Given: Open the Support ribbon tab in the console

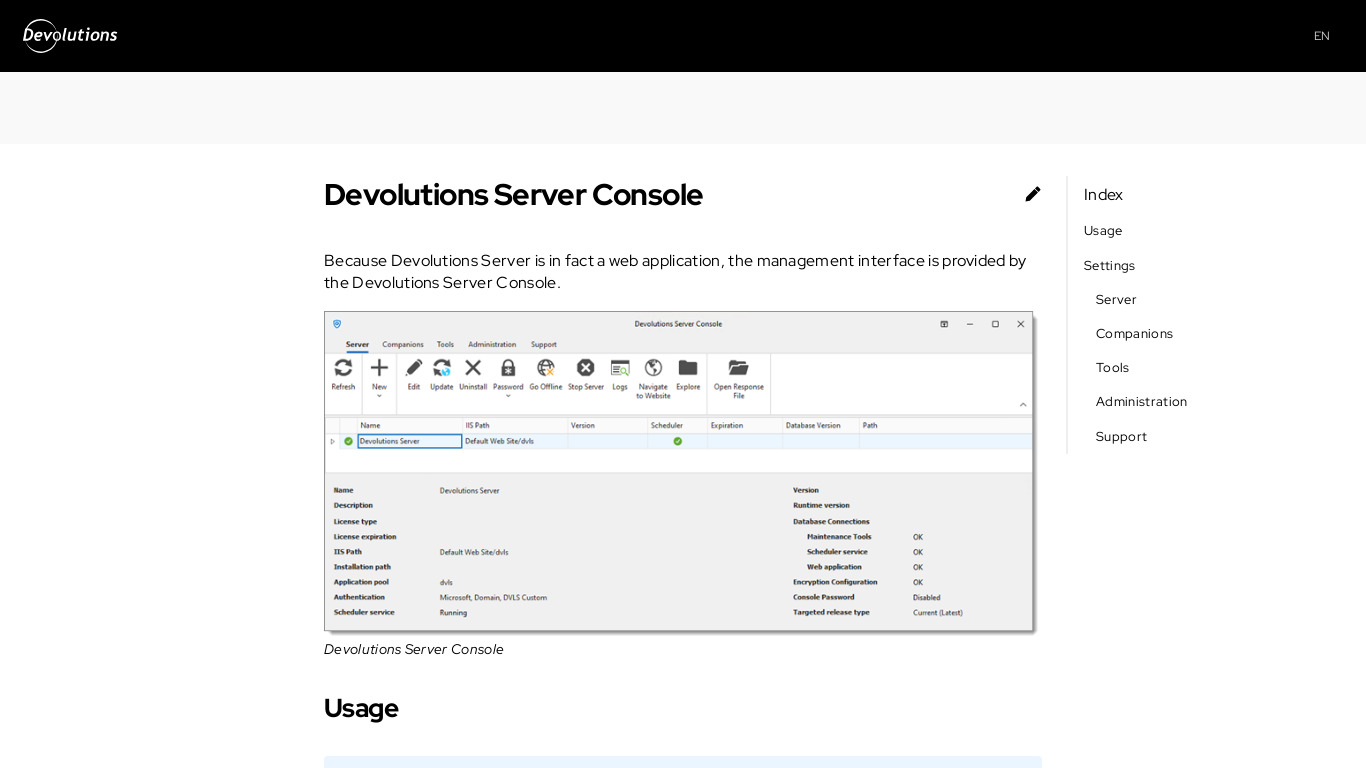Looking at the screenshot, I should (x=544, y=345).
